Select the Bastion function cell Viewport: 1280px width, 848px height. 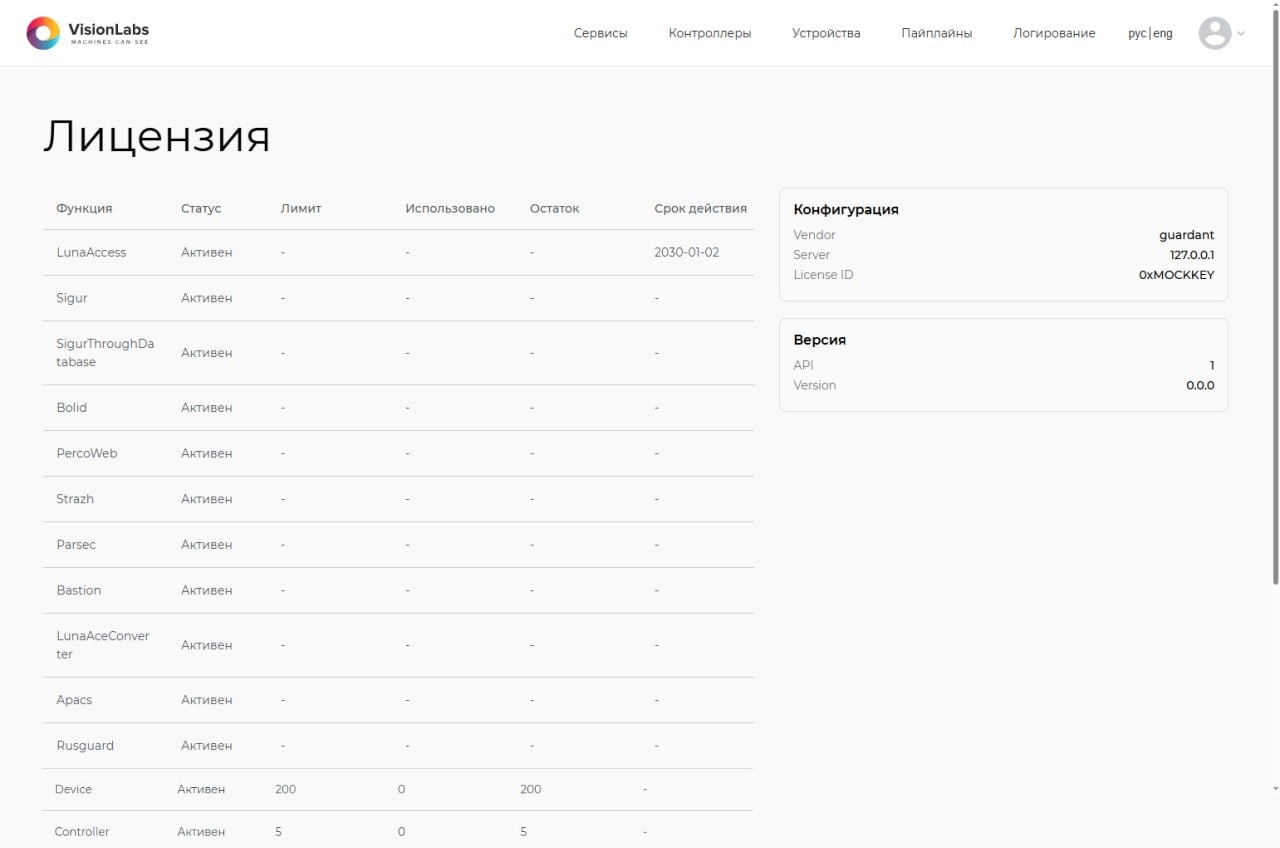point(79,590)
